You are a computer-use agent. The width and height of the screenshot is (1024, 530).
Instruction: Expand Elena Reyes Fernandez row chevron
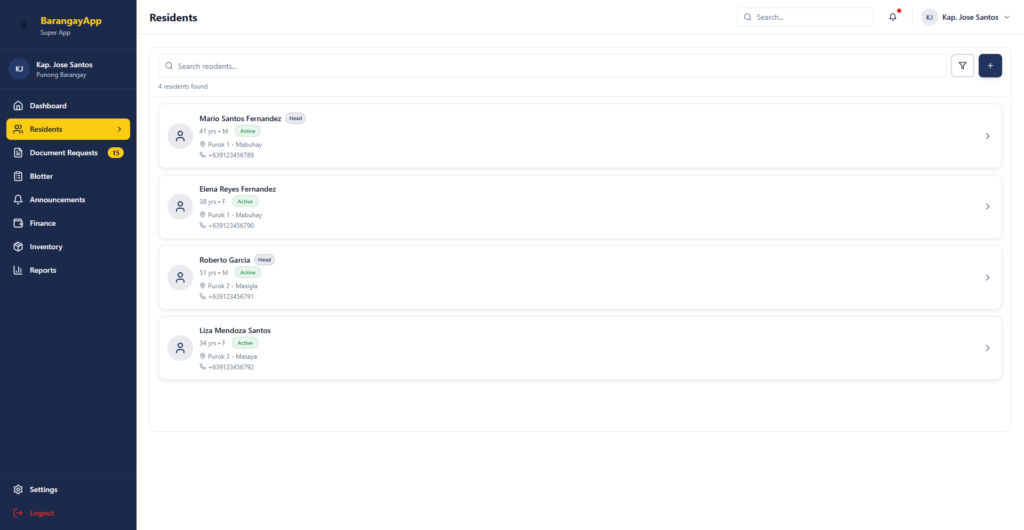pyautogui.click(x=987, y=207)
